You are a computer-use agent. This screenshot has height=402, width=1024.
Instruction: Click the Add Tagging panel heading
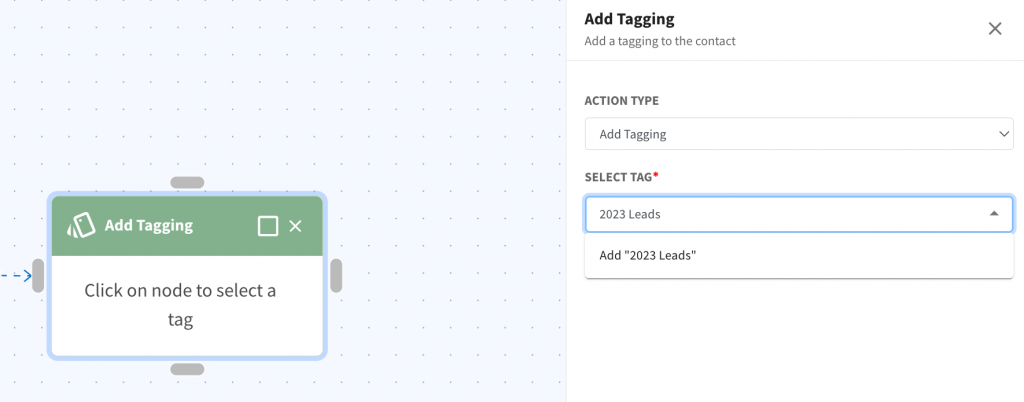click(630, 20)
